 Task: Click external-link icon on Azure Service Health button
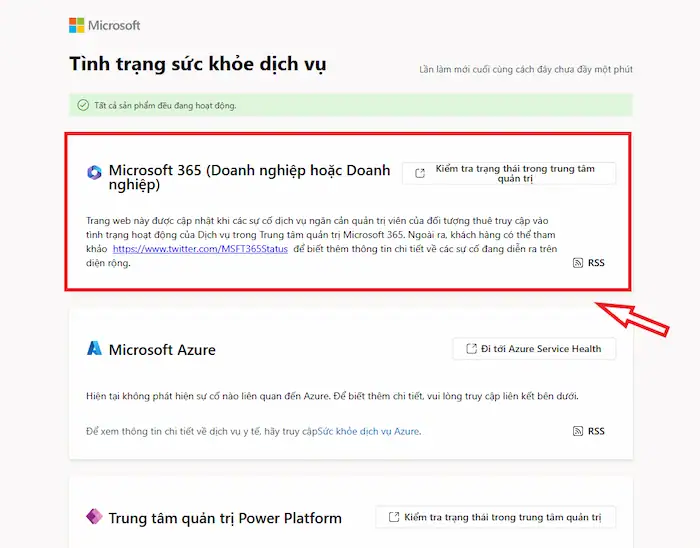click(468, 349)
